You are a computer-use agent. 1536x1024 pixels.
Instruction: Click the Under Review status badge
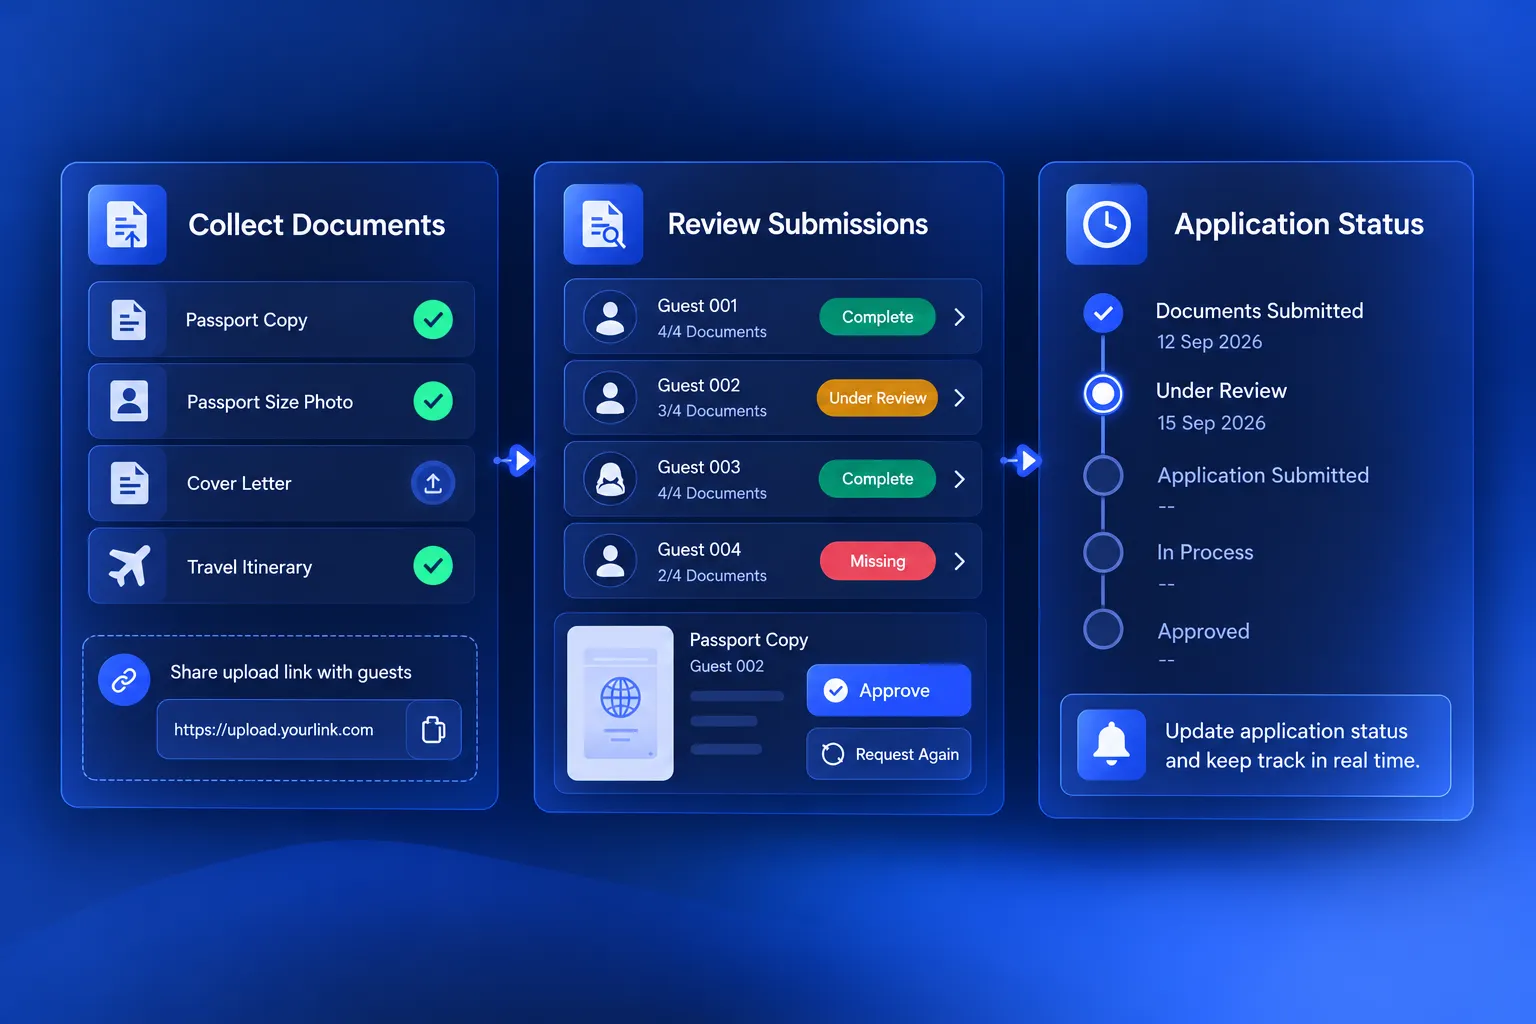coord(877,398)
